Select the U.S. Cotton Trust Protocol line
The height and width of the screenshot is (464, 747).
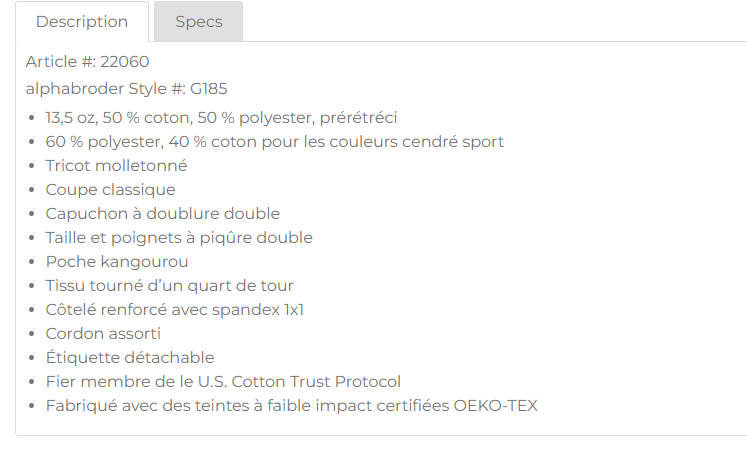point(223,382)
